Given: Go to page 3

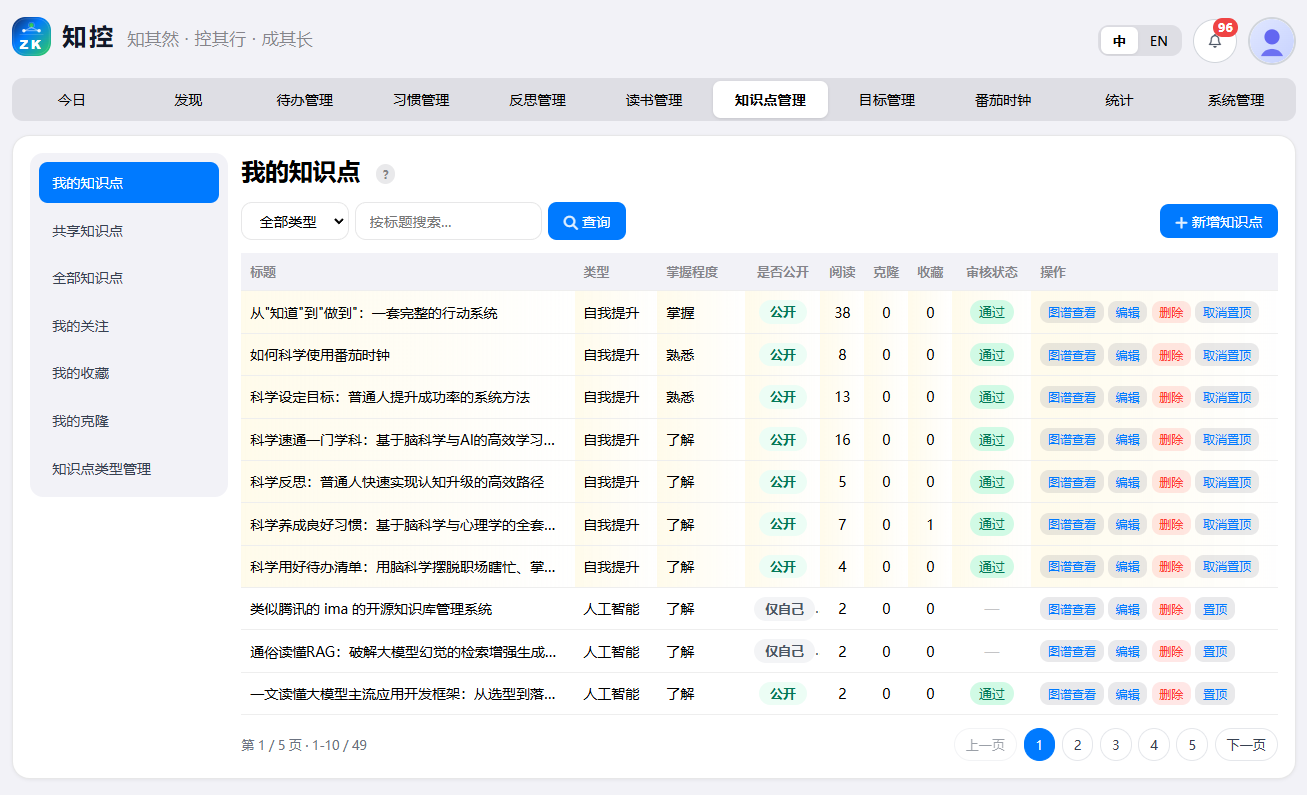Looking at the screenshot, I should pos(1115,745).
